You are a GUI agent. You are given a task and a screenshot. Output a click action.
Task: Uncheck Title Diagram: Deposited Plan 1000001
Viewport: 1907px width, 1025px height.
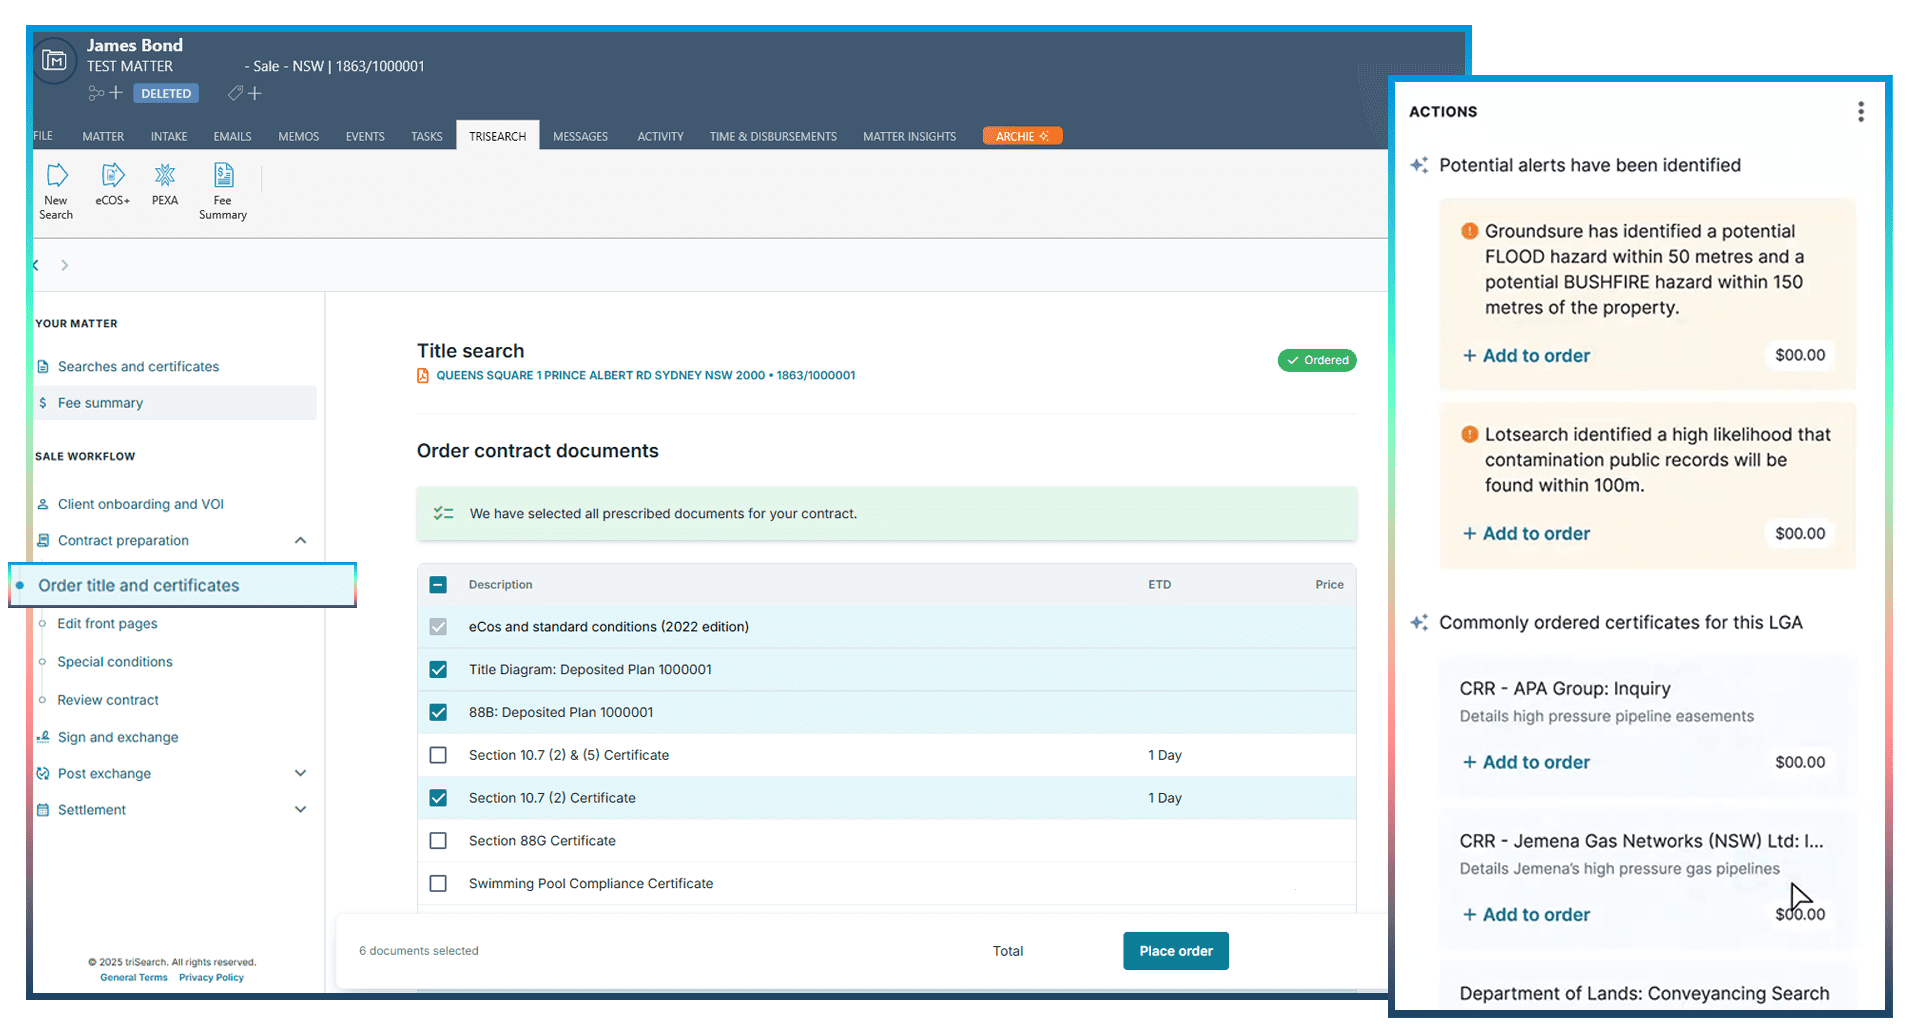click(x=438, y=670)
